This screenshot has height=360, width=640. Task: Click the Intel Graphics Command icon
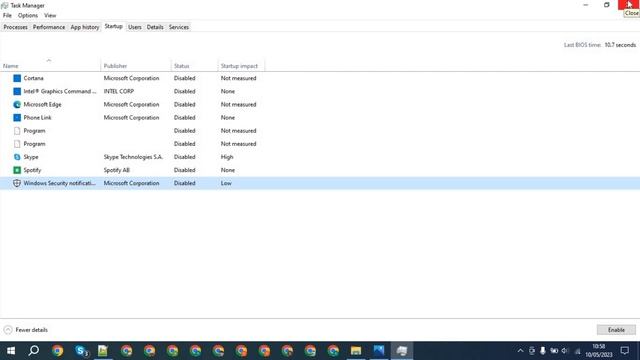tap(17, 91)
